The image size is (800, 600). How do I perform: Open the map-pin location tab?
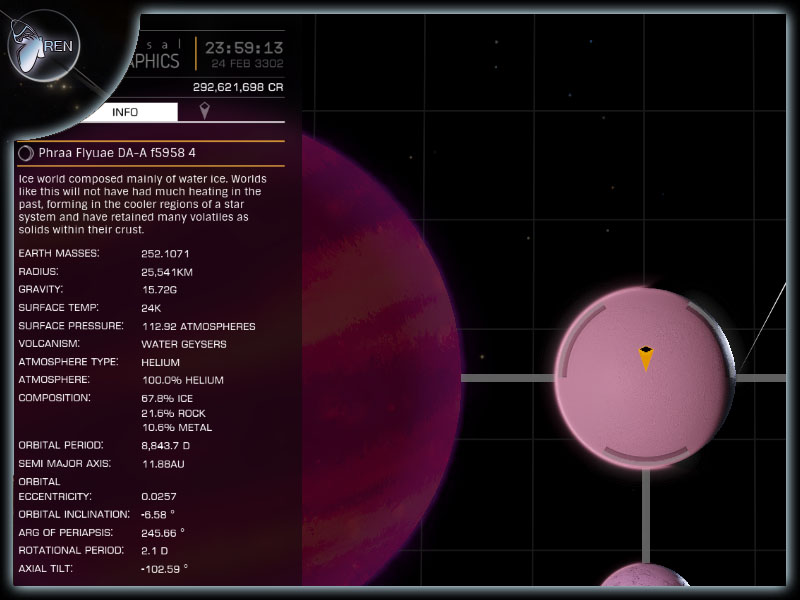point(204,111)
